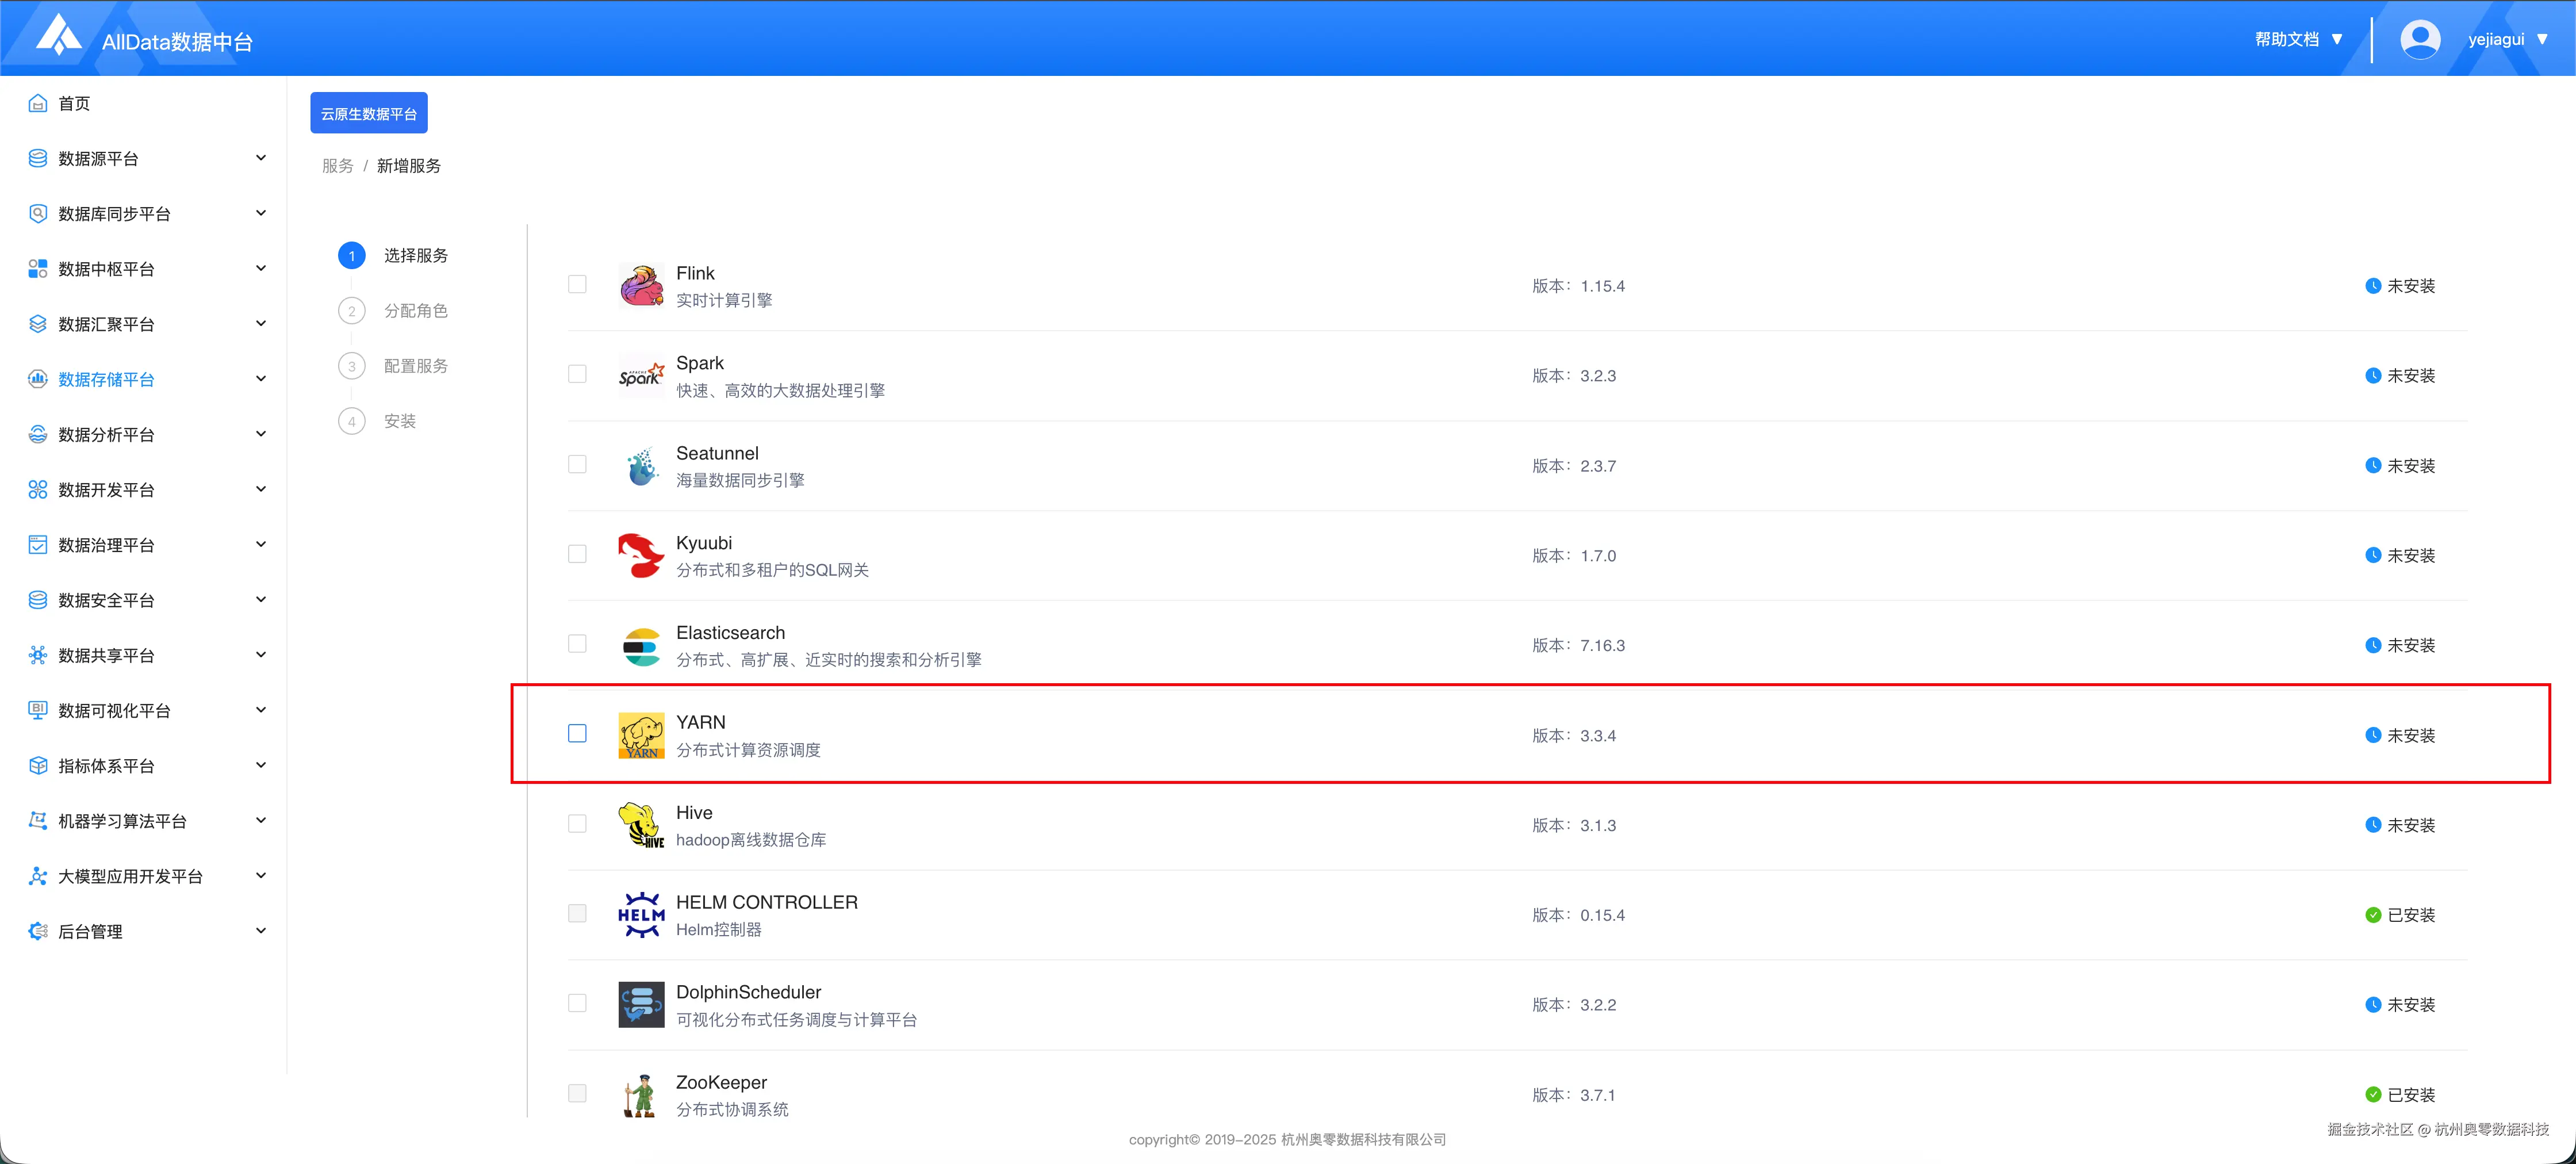
Task: Select the Hive service checkbox
Action: pyautogui.click(x=577, y=823)
